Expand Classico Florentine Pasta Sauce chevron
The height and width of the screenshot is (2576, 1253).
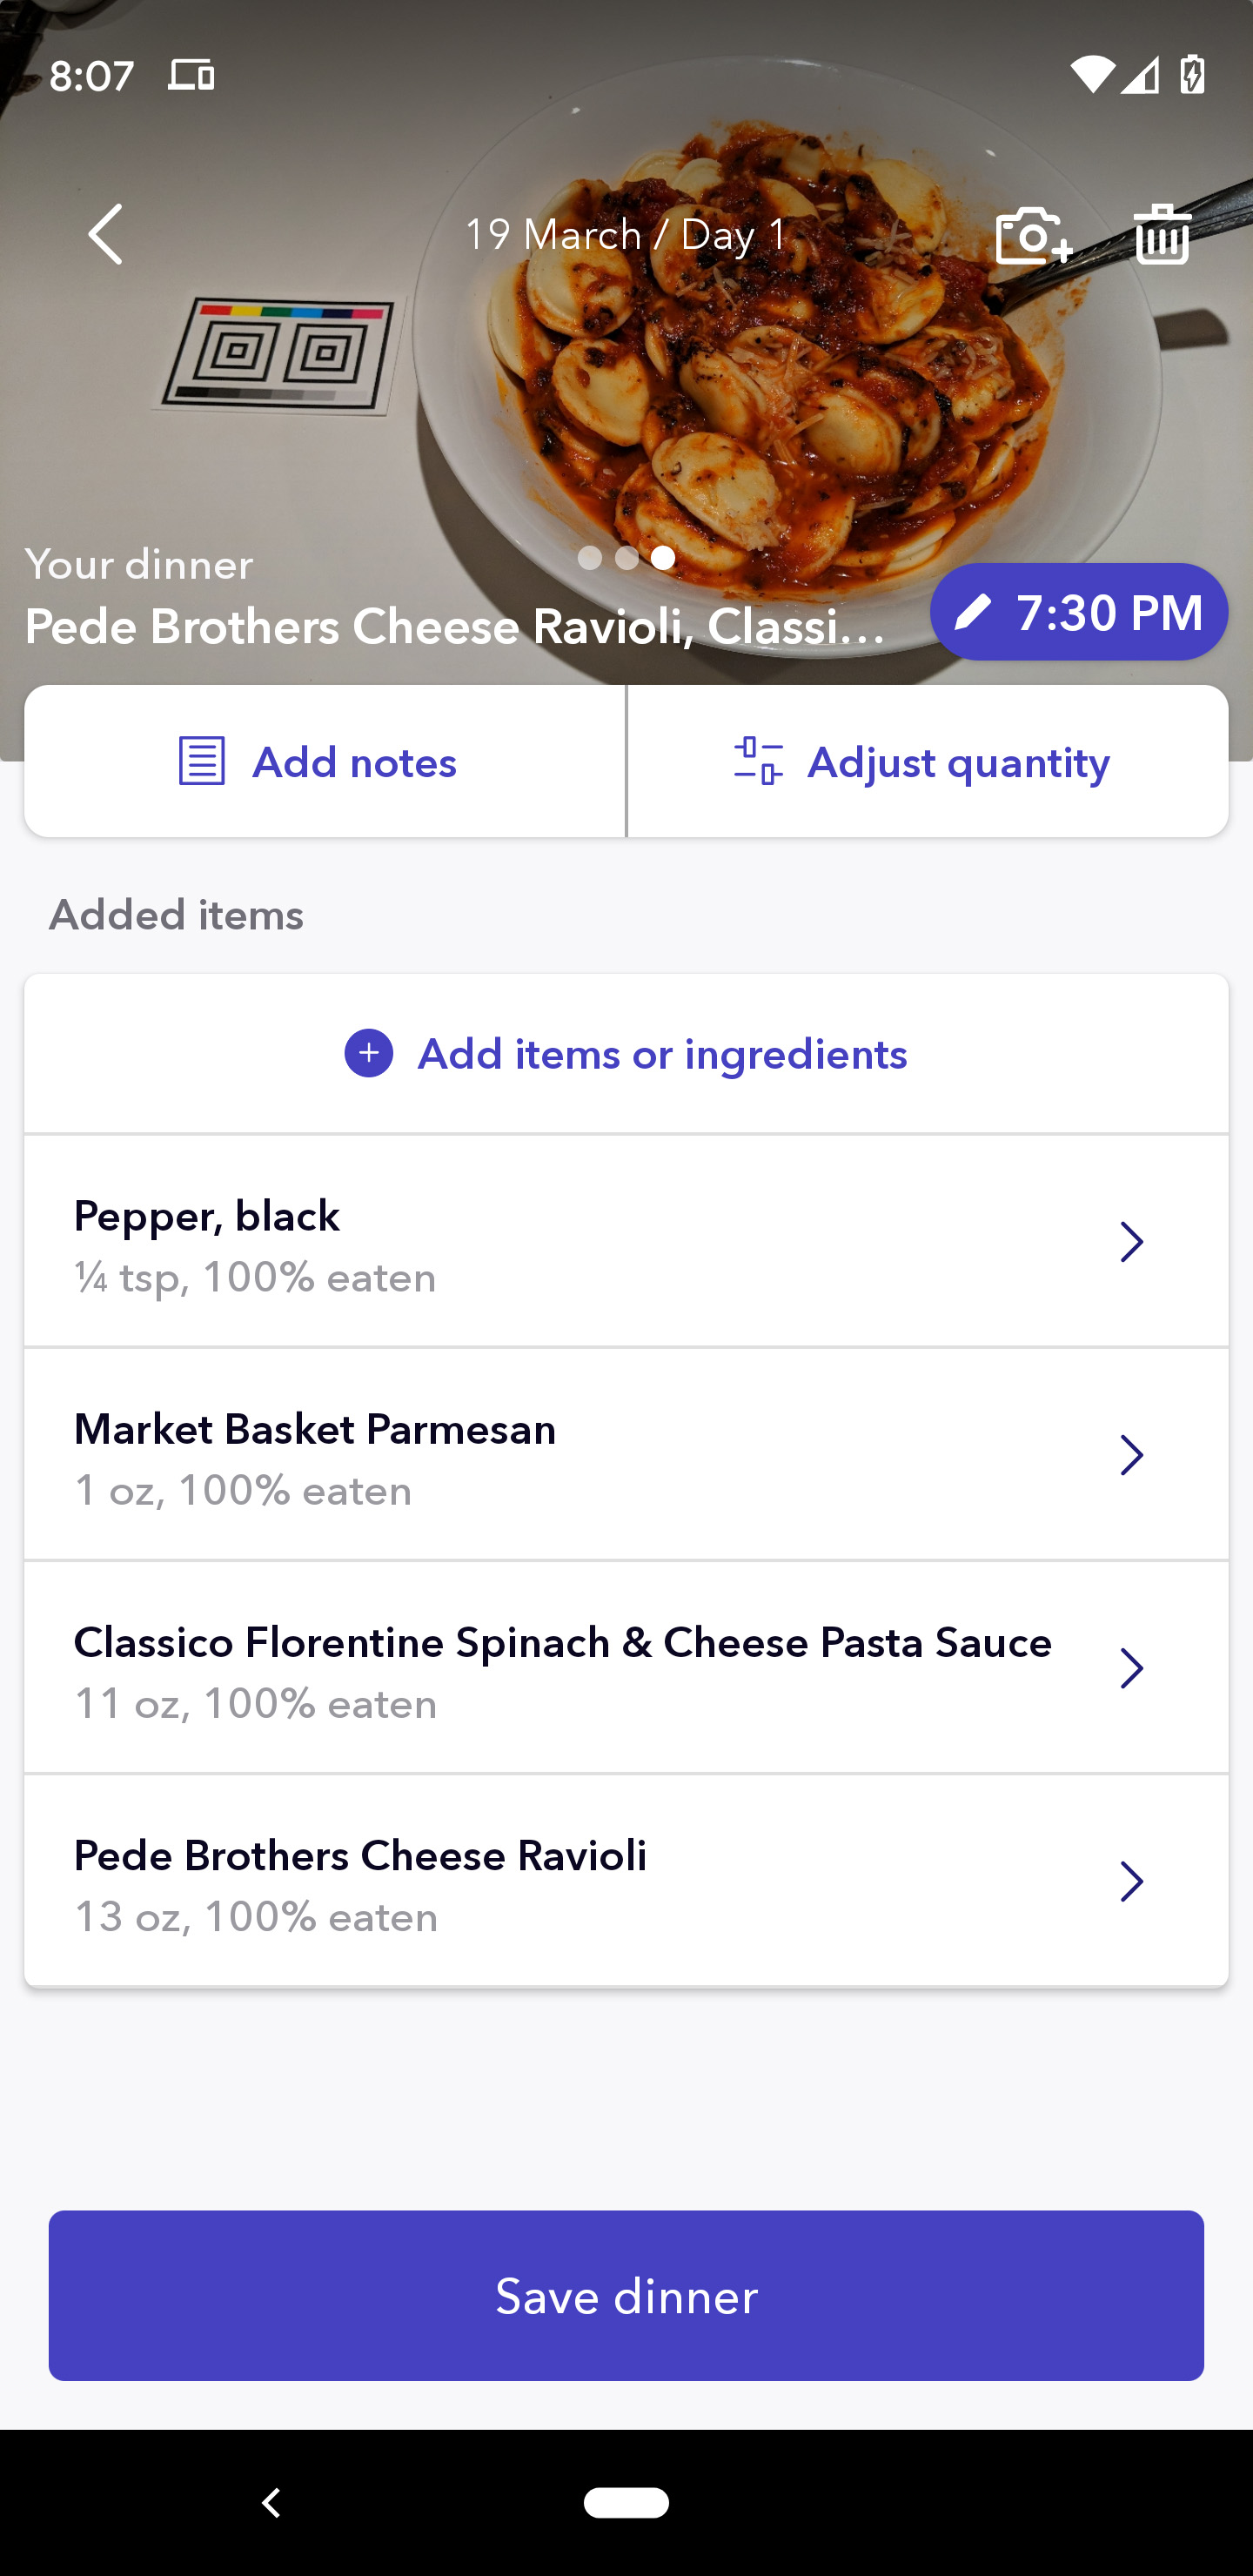pos(1131,1668)
